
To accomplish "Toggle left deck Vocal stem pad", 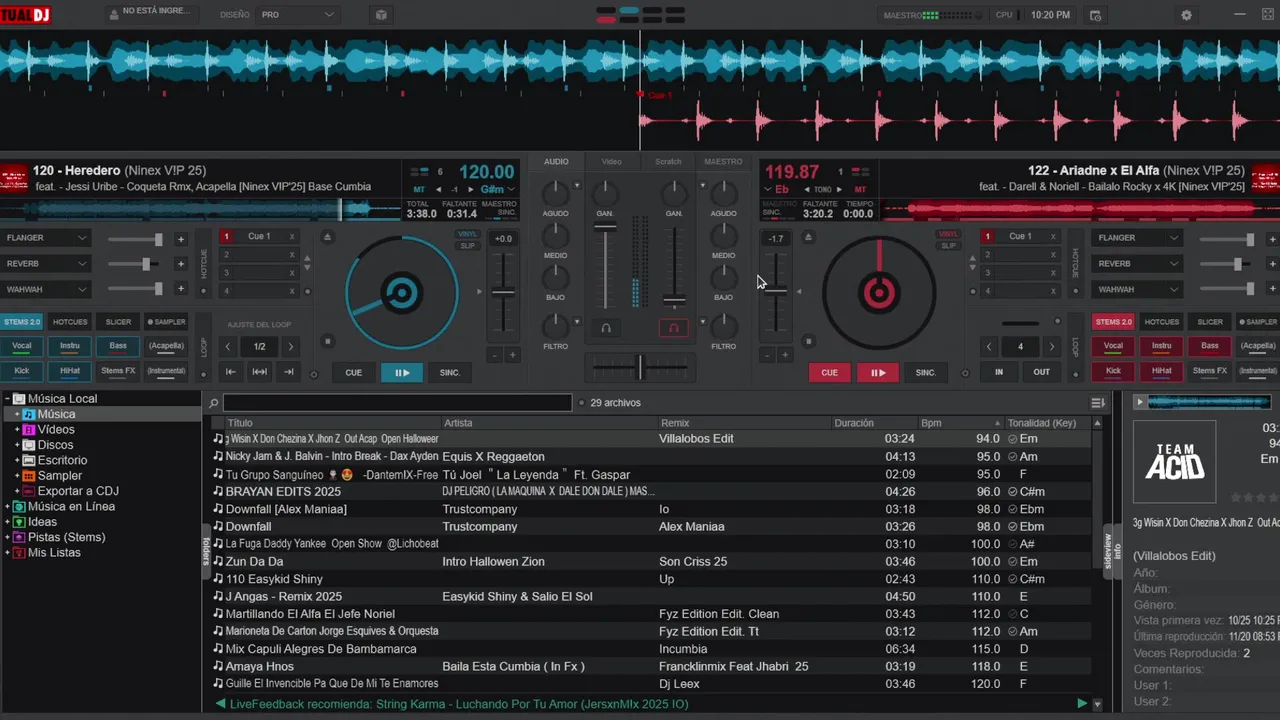I will coord(21,346).
